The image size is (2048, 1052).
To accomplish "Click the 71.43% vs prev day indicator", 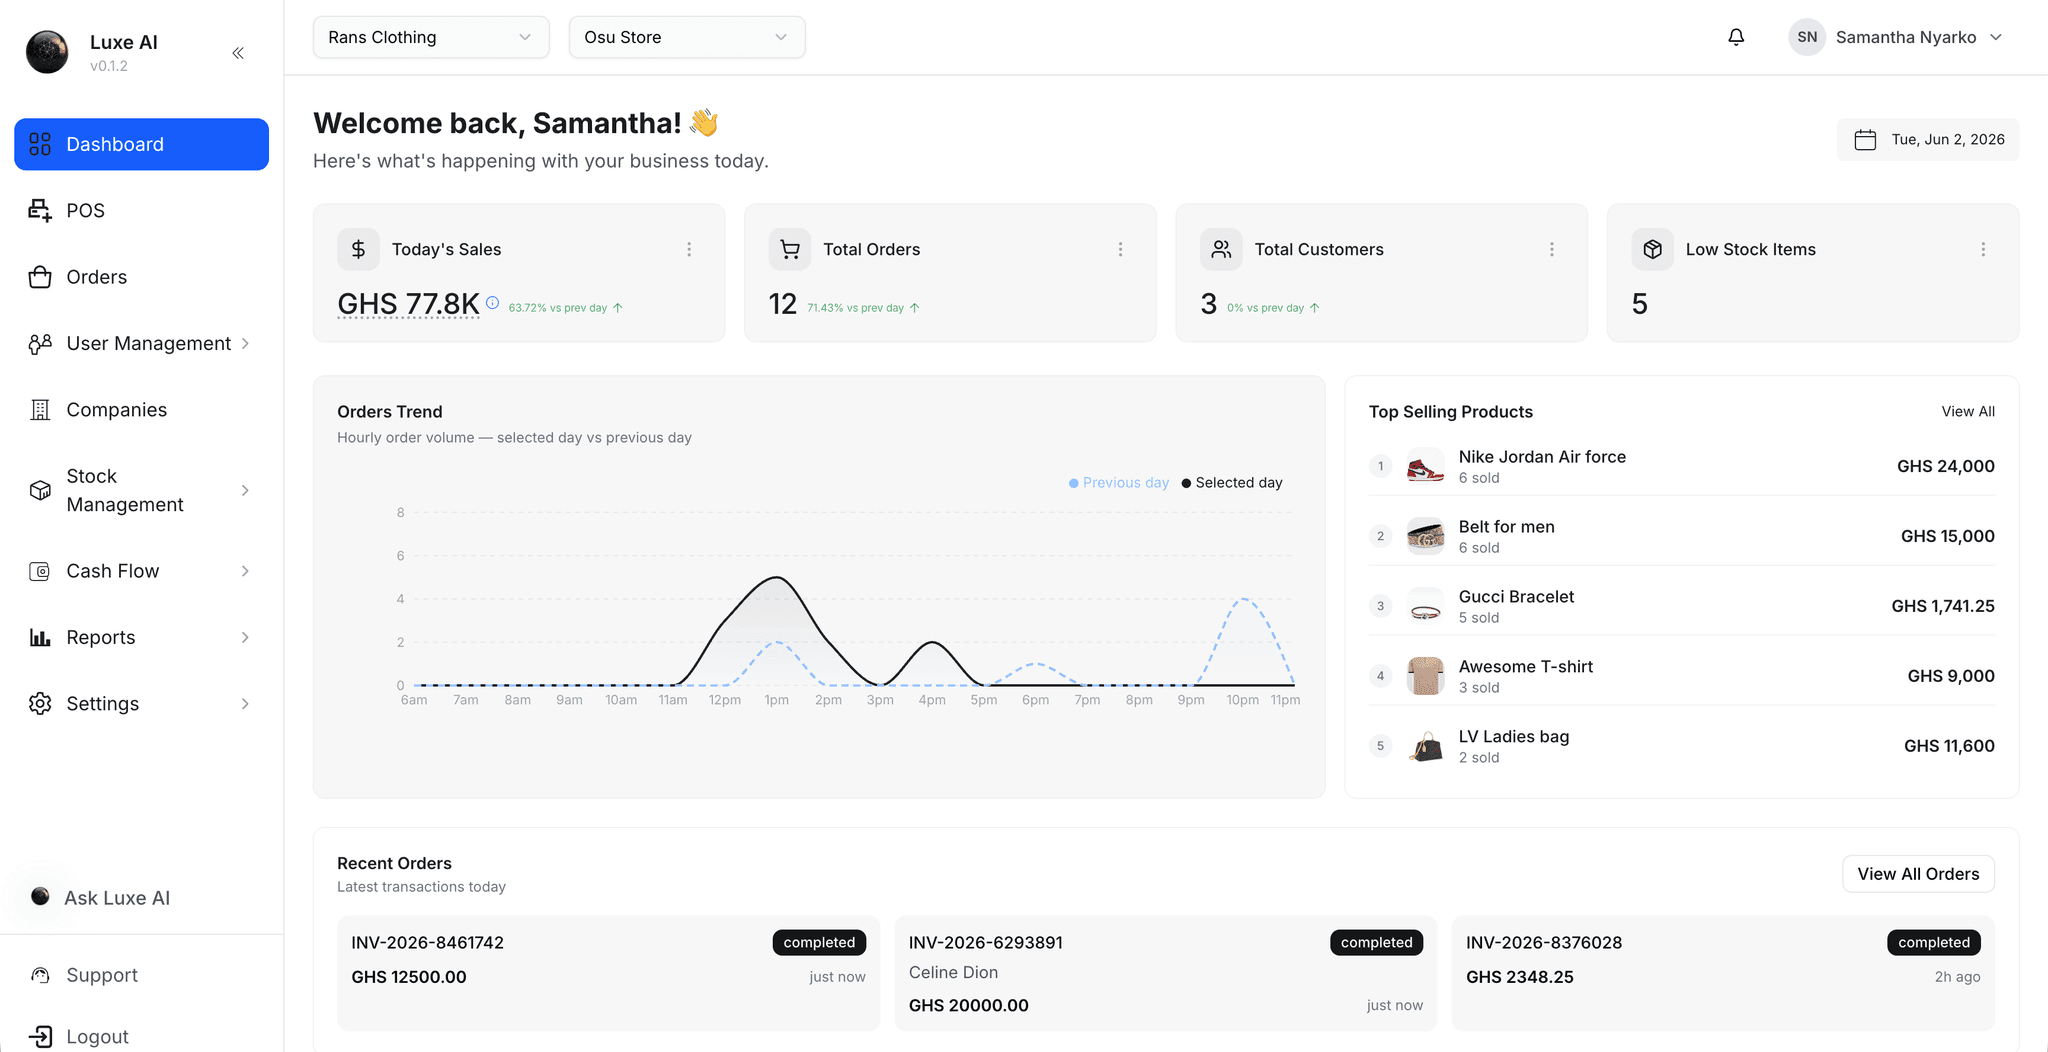I will [863, 308].
